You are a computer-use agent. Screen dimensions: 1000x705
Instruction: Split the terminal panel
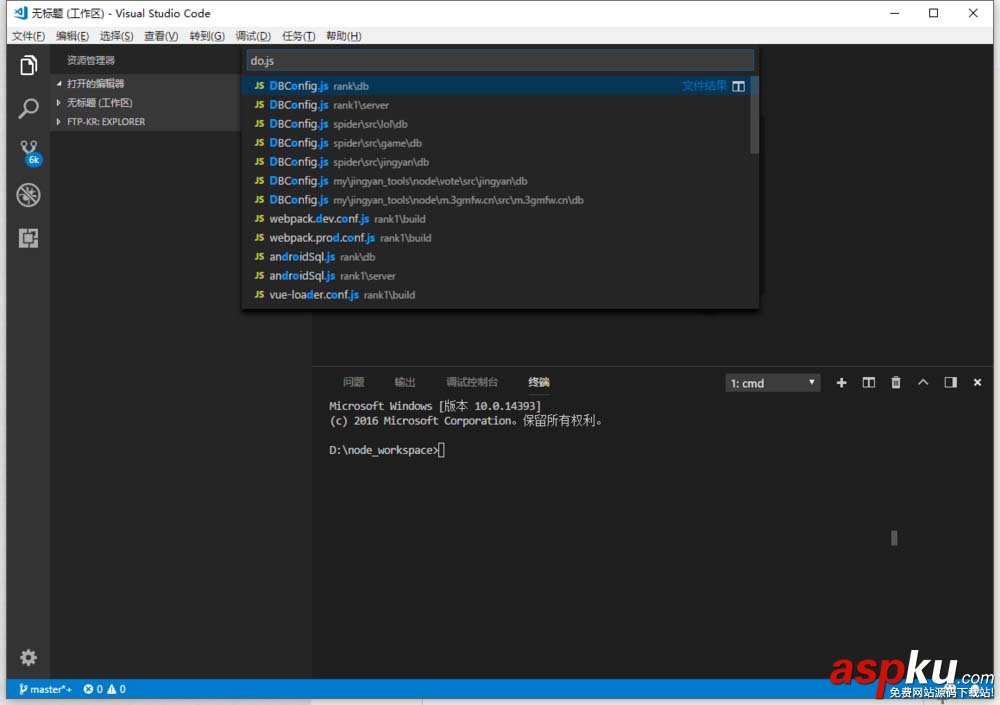tap(869, 382)
